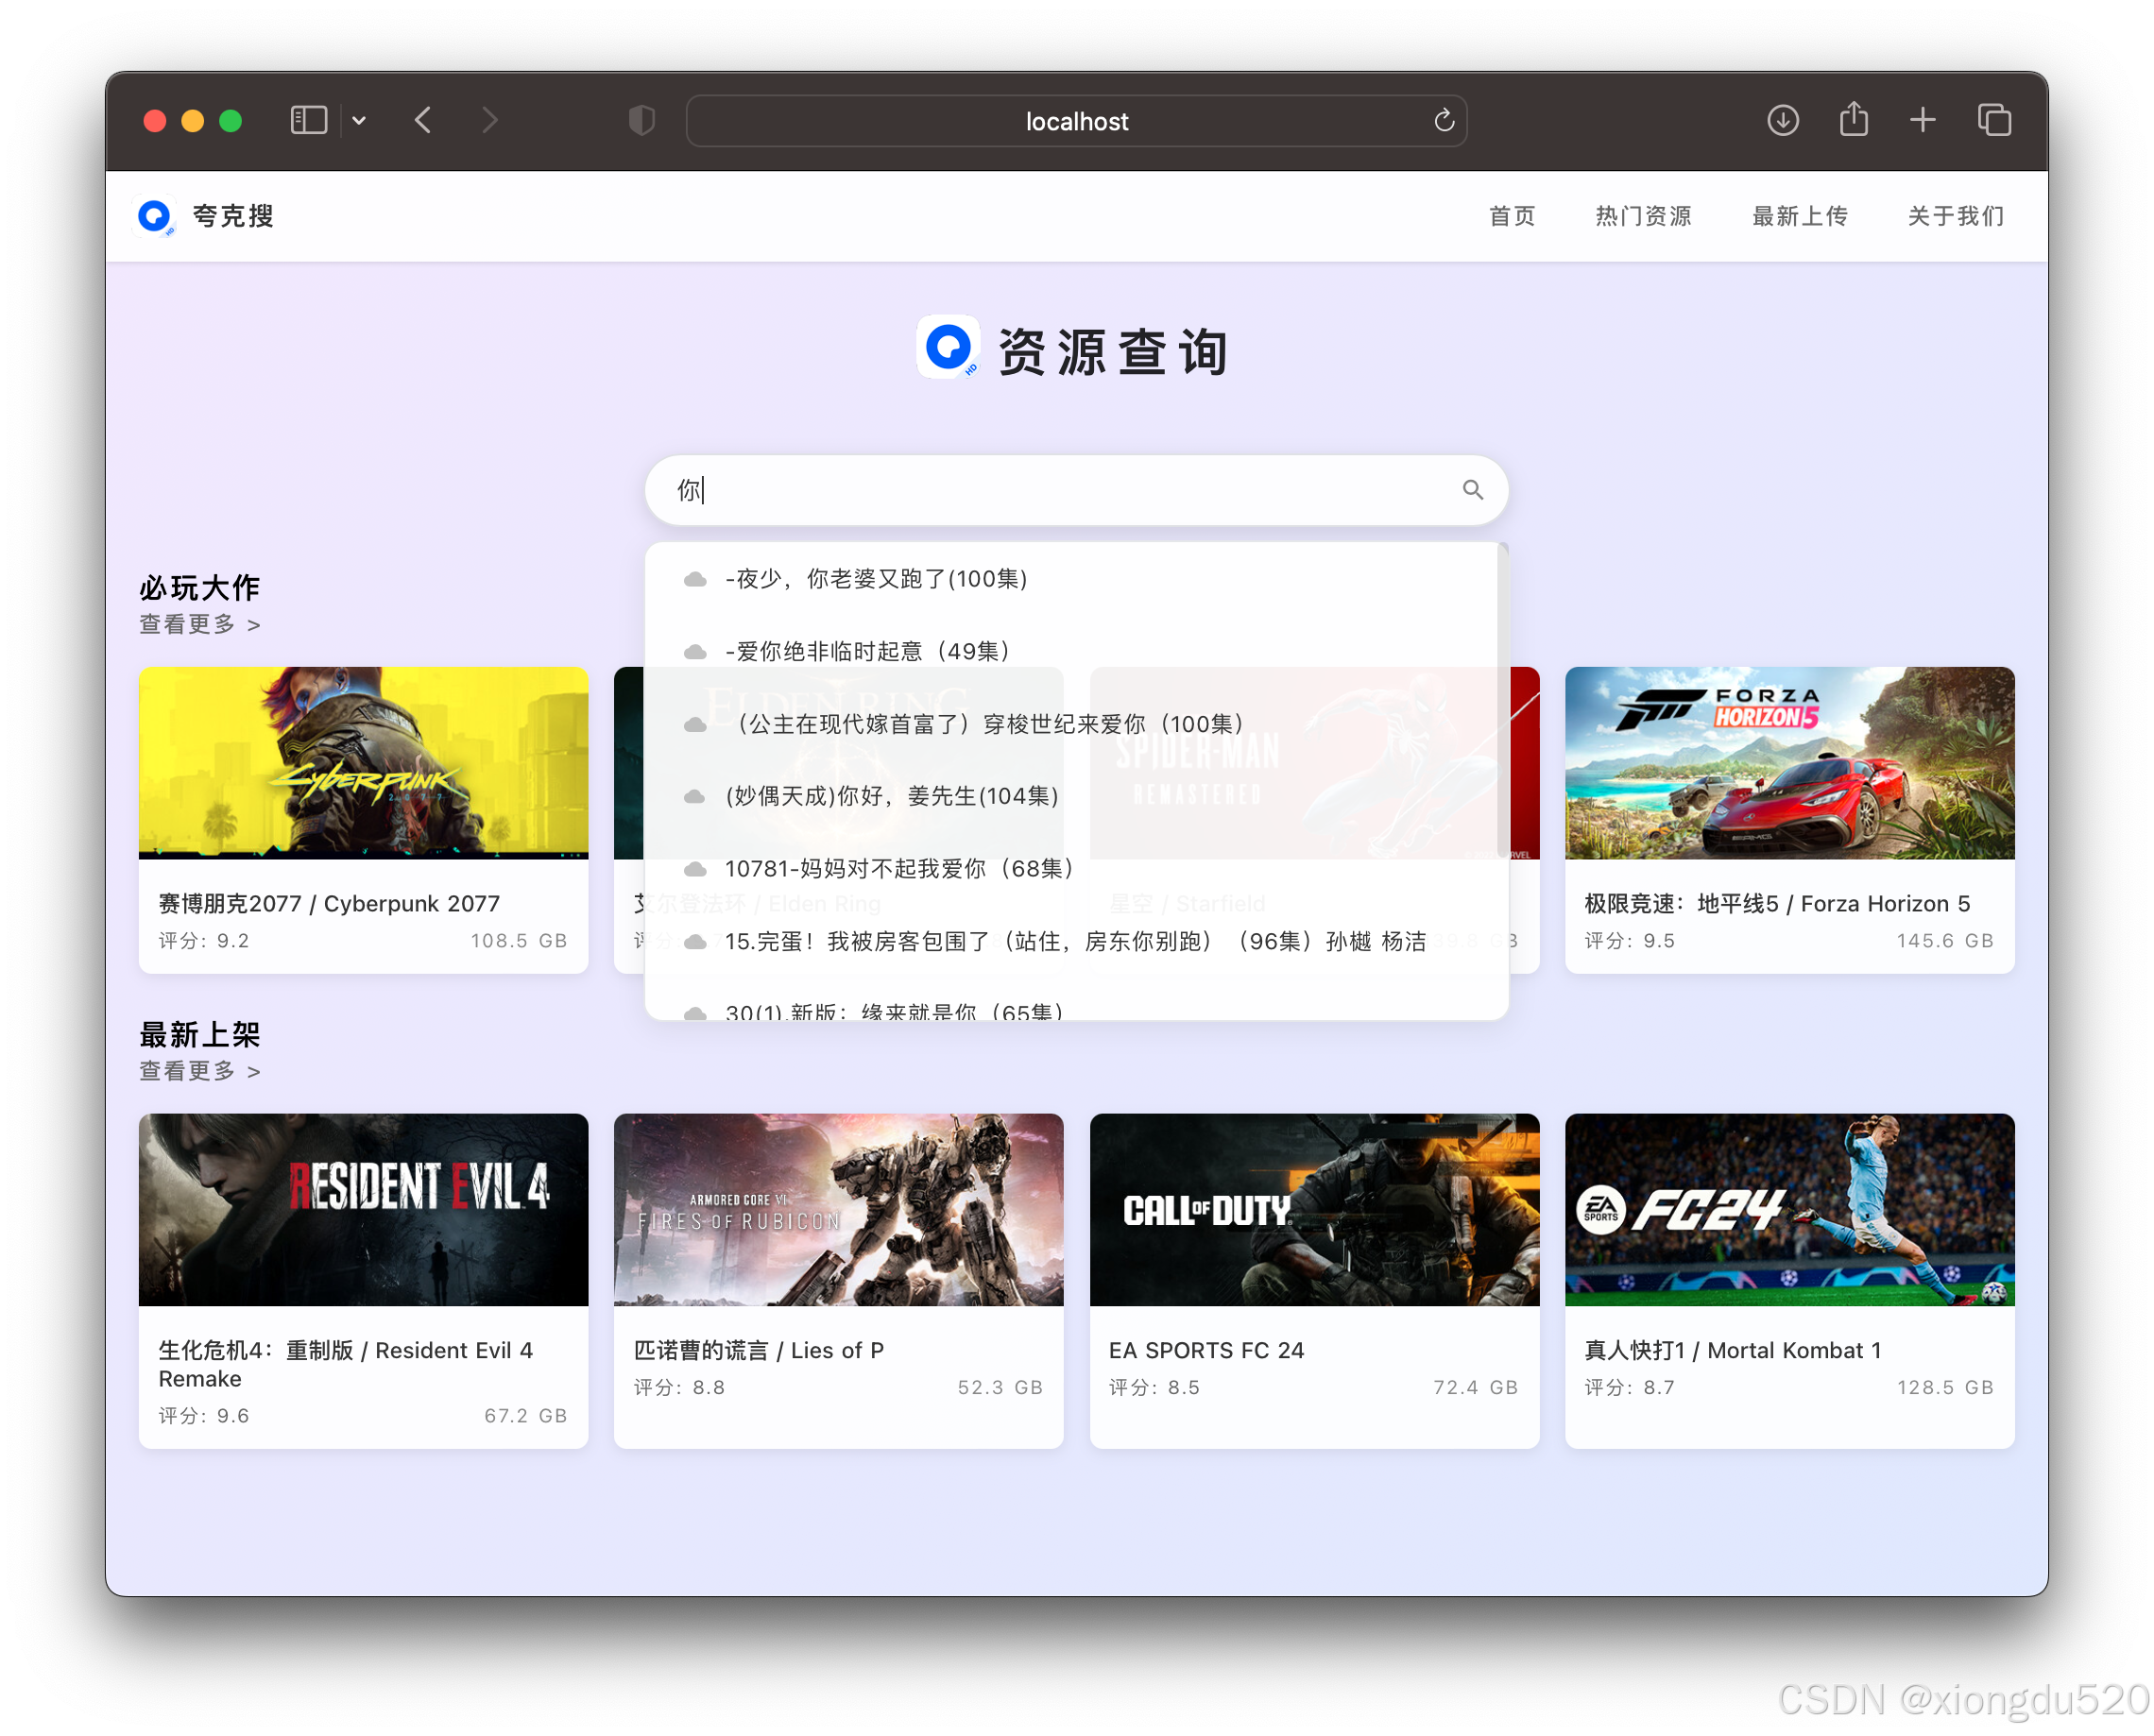Click the 评分: 8.7 rating on Mortal Kombat card
This screenshot has height=1736, width=2154.
coord(1629,1387)
